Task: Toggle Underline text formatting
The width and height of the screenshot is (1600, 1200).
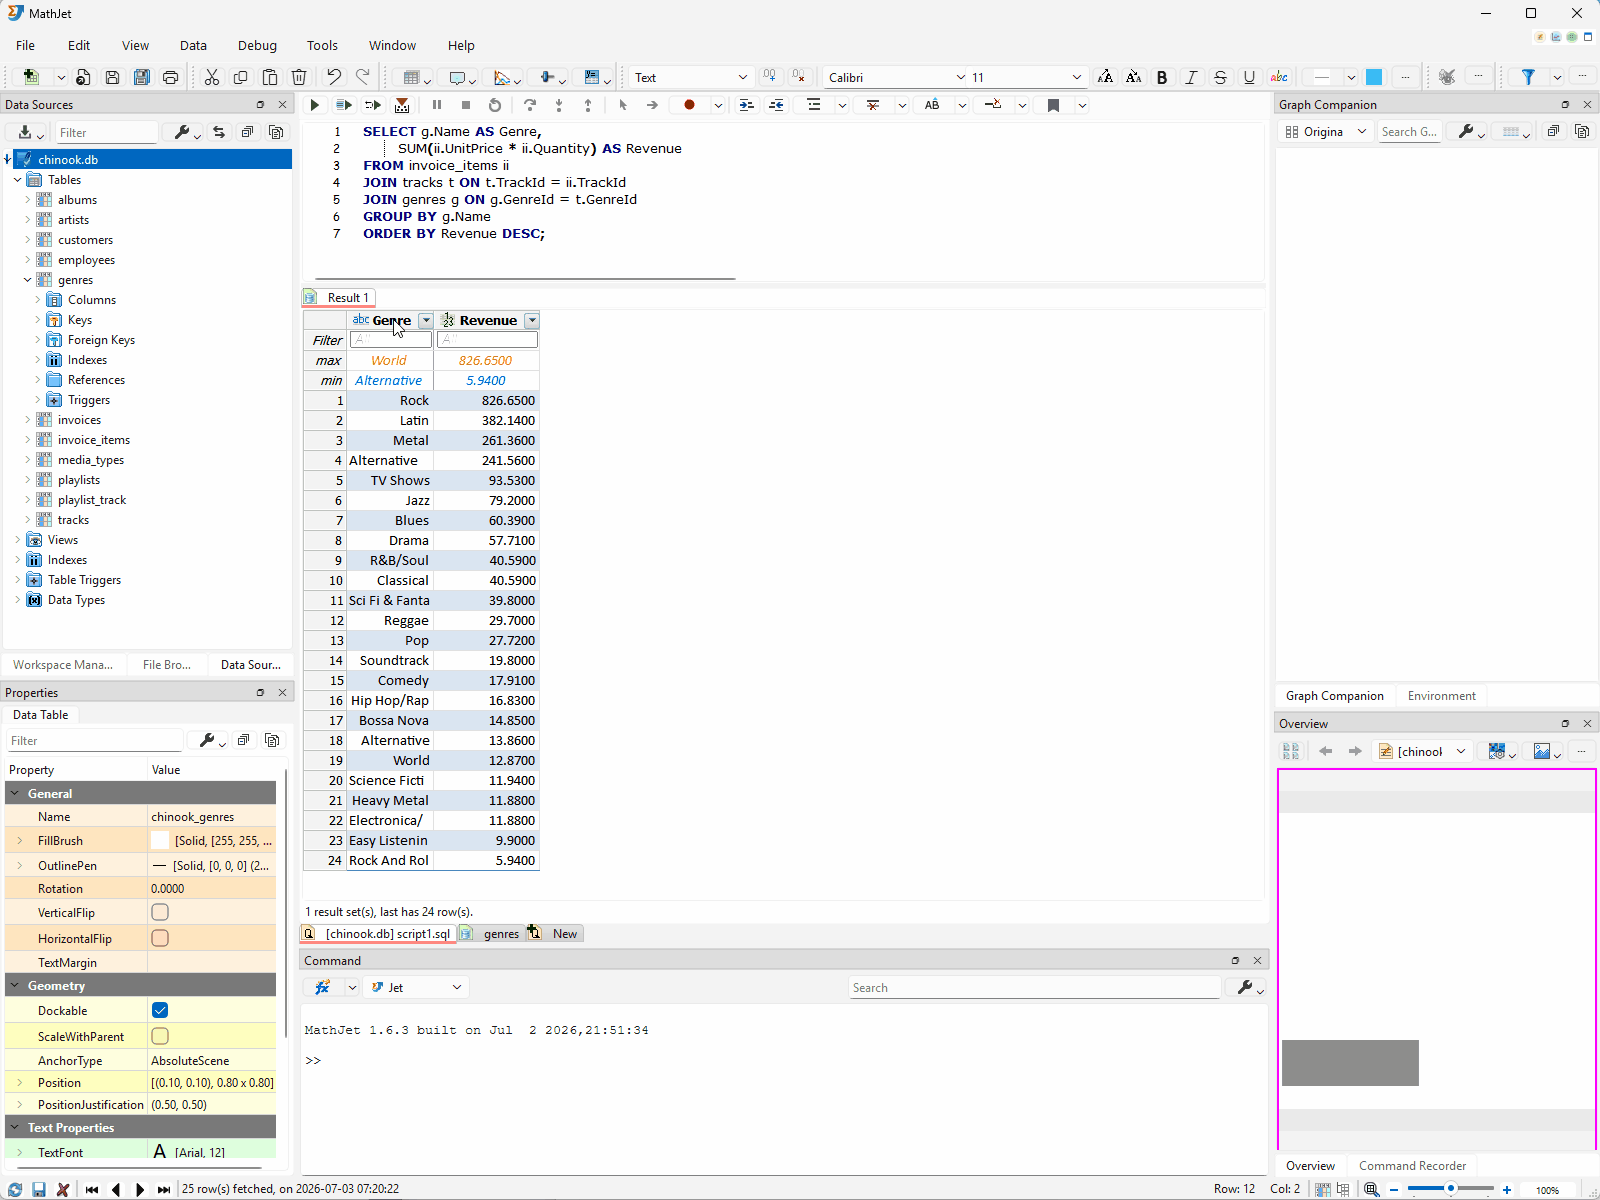Action: (1249, 77)
